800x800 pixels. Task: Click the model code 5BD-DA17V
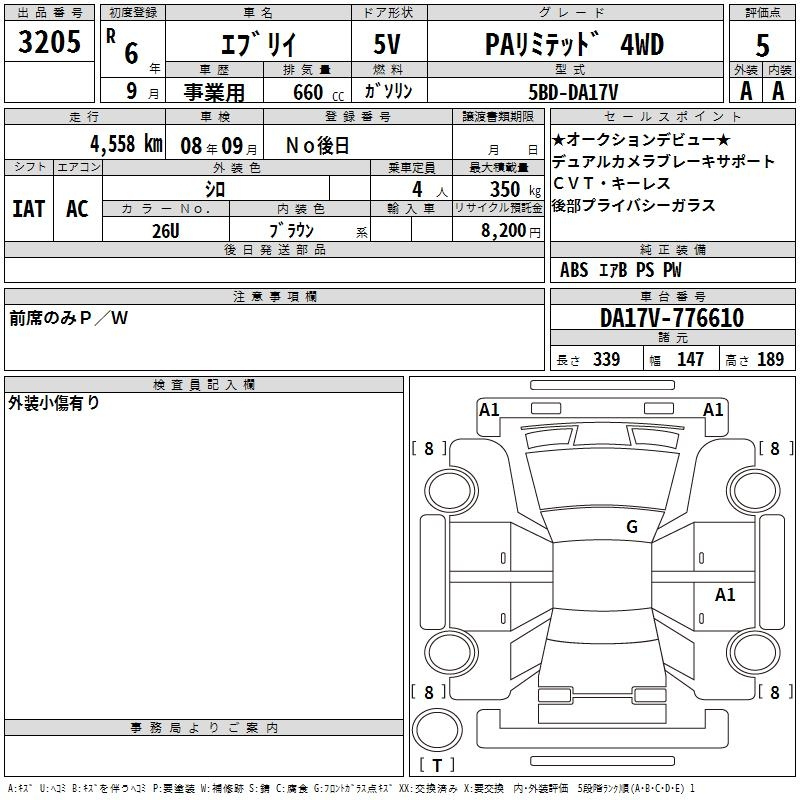click(x=573, y=92)
